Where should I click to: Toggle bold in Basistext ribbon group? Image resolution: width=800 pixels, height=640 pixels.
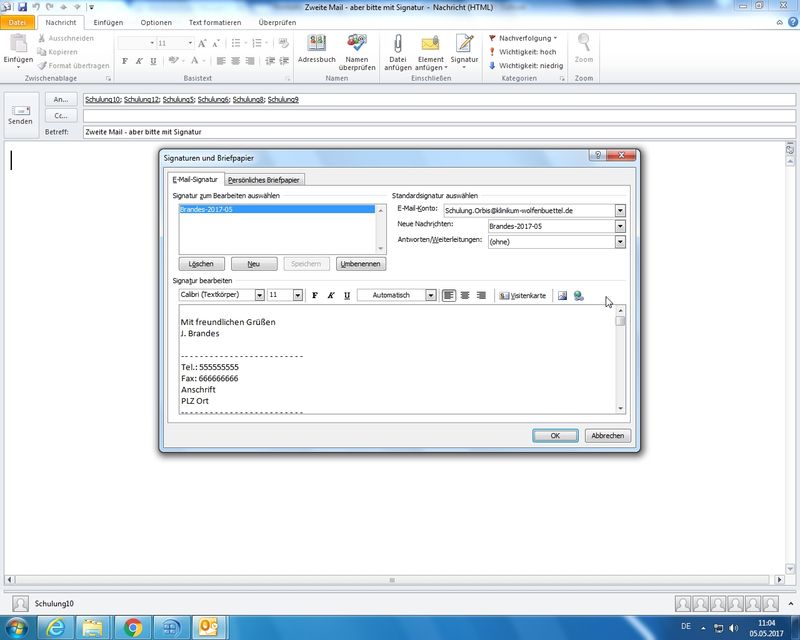tap(125, 61)
